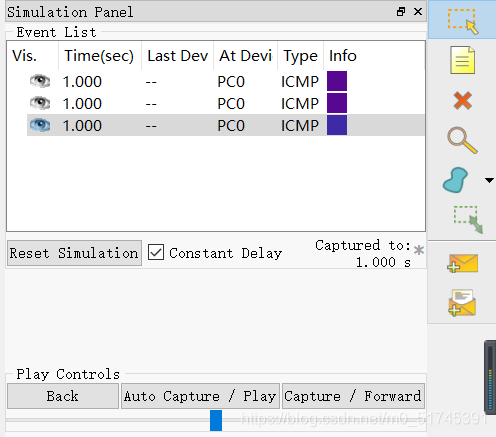Select the highlighted row's ICMP text
The height and width of the screenshot is (437, 496).
(300, 126)
